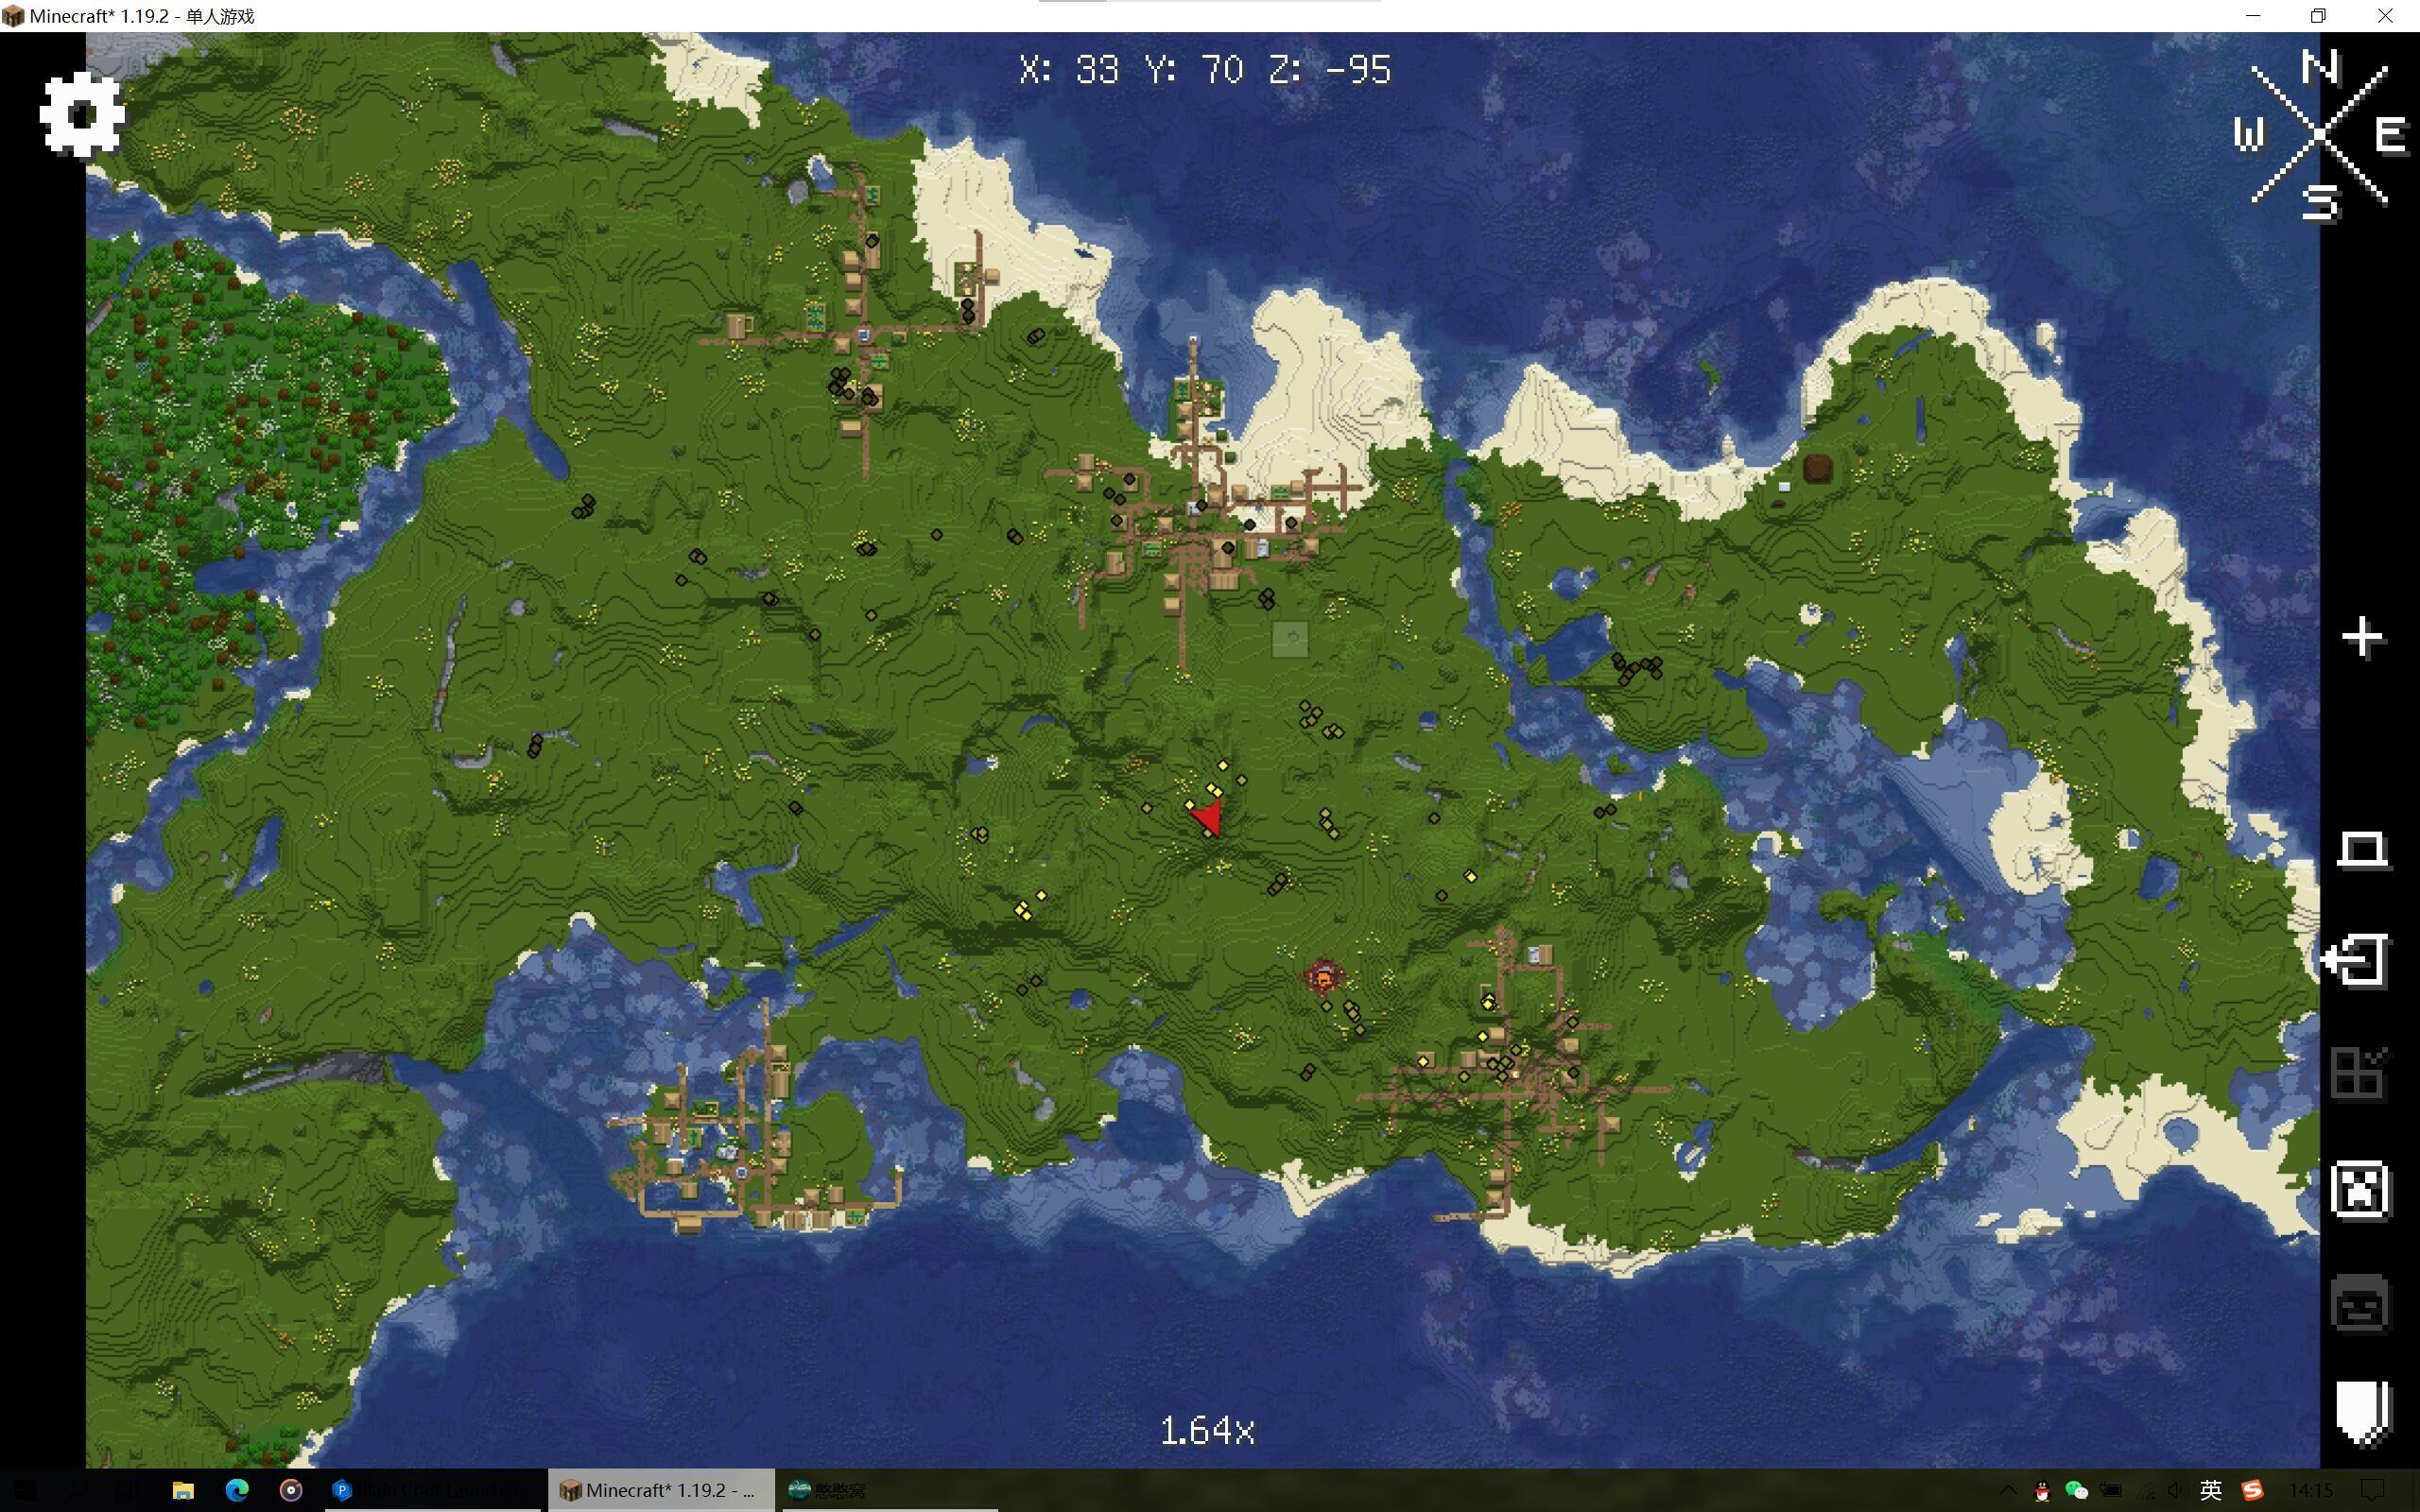
Task: Toggle the dimmed grid-with-checkmark icon
Action: pyautogui.click(x=2358, y=1074)
